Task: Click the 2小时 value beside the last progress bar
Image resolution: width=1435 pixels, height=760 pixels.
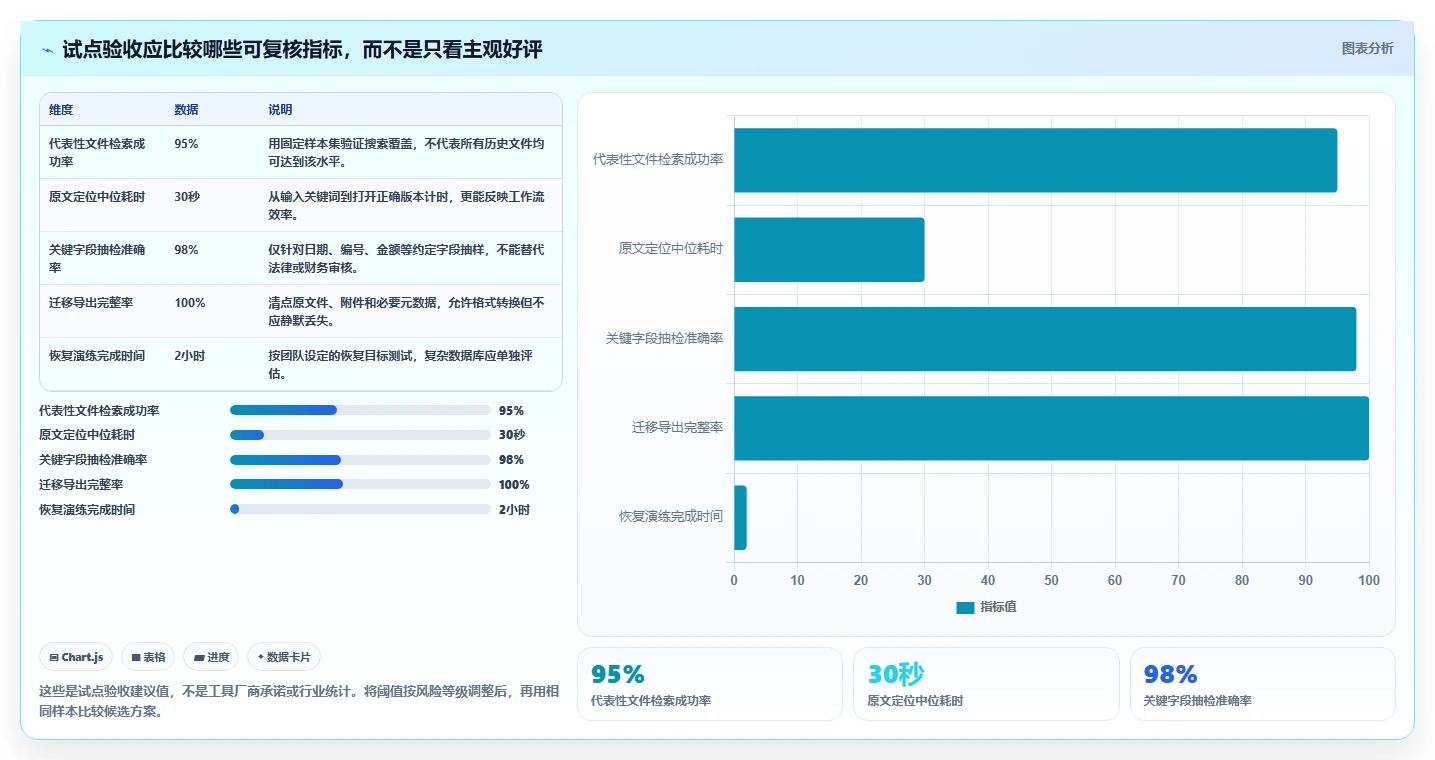Action: click(x=514, y=509)
